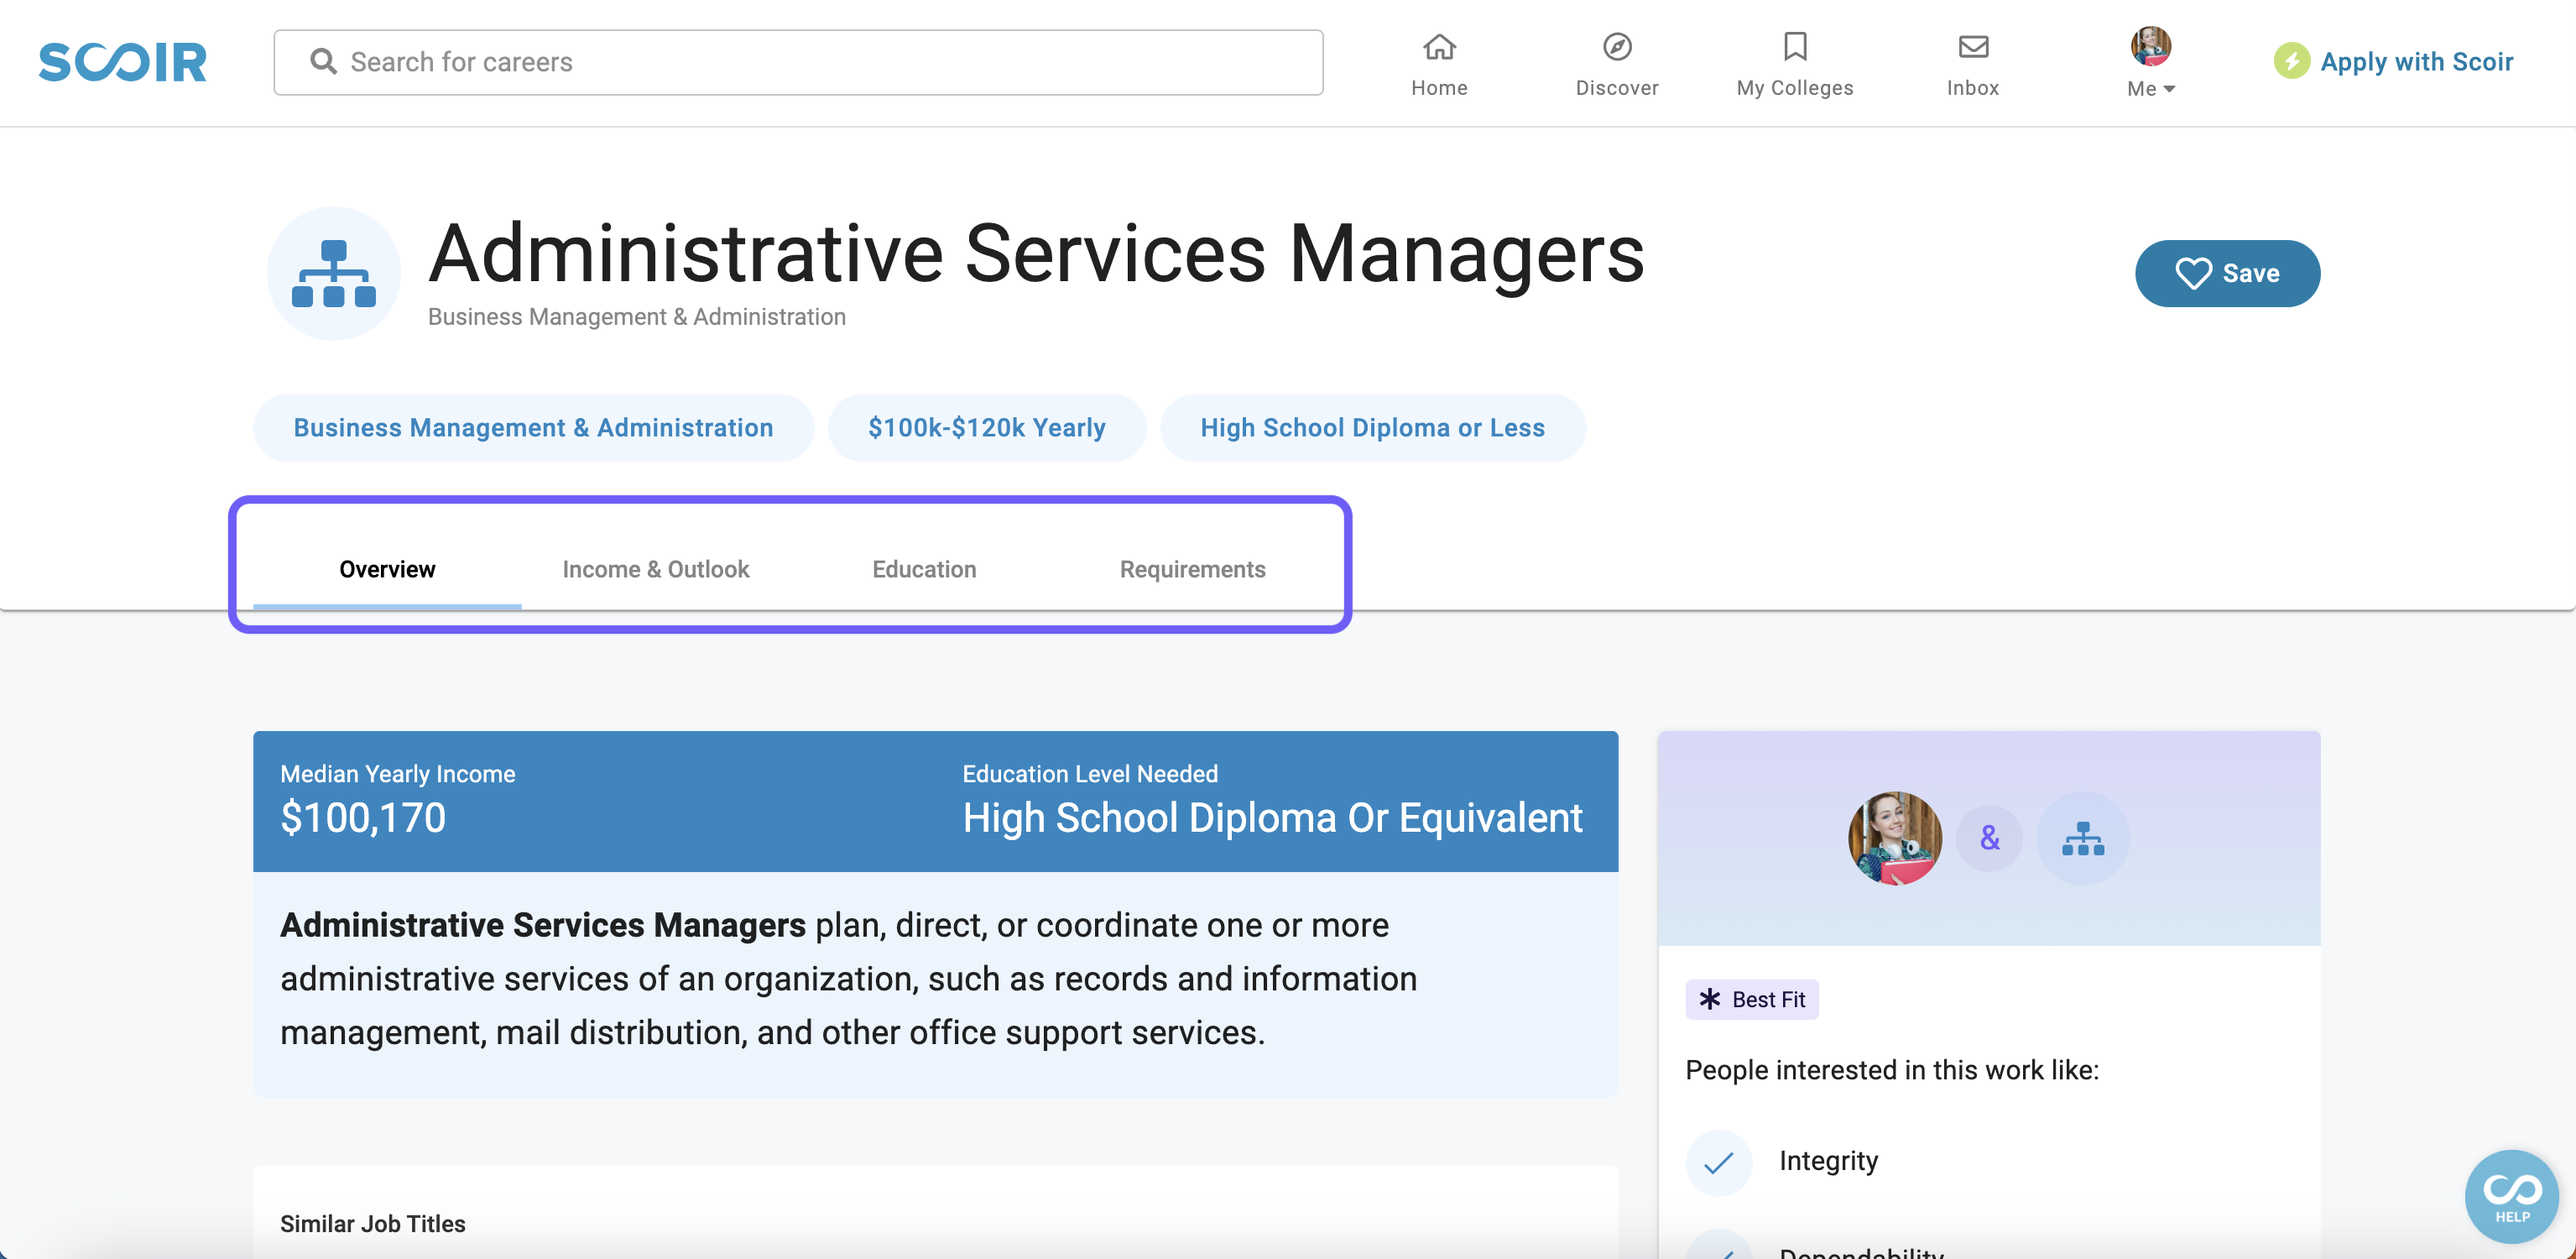Switch to the Income & Outlook tab

[656, 569]
